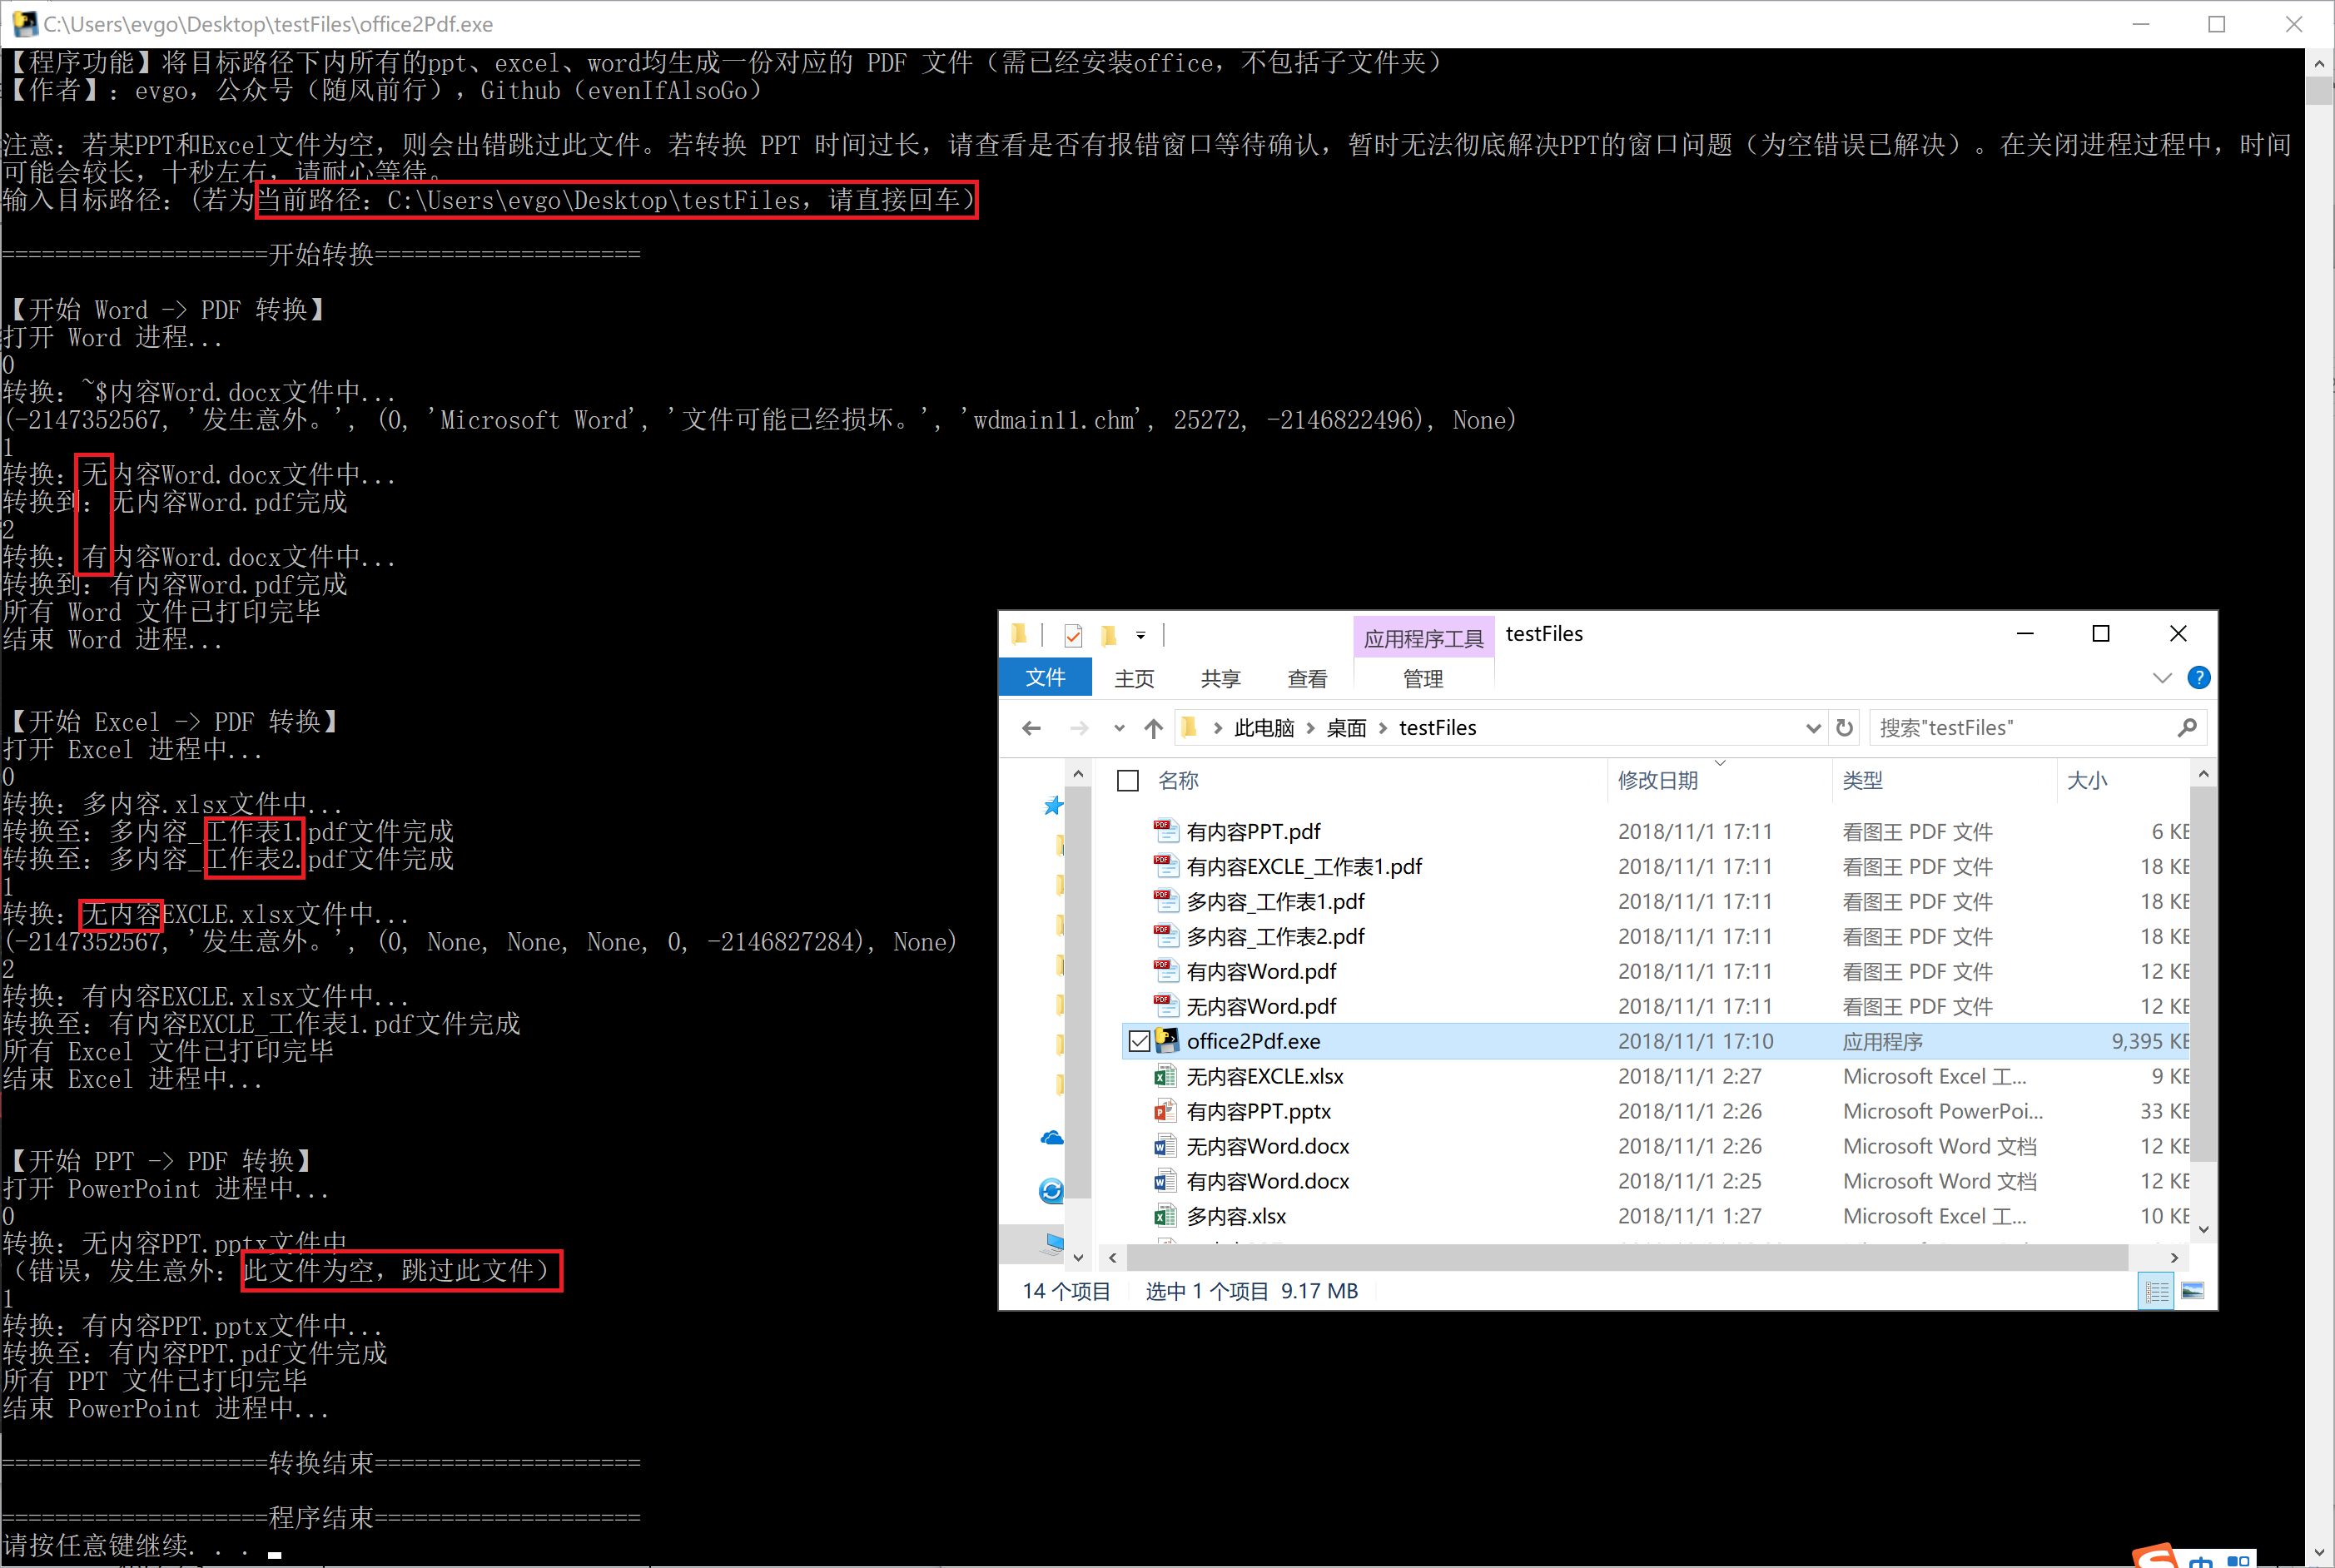
Task: Switch to large icons view button
Action: coord(2192,1291)
